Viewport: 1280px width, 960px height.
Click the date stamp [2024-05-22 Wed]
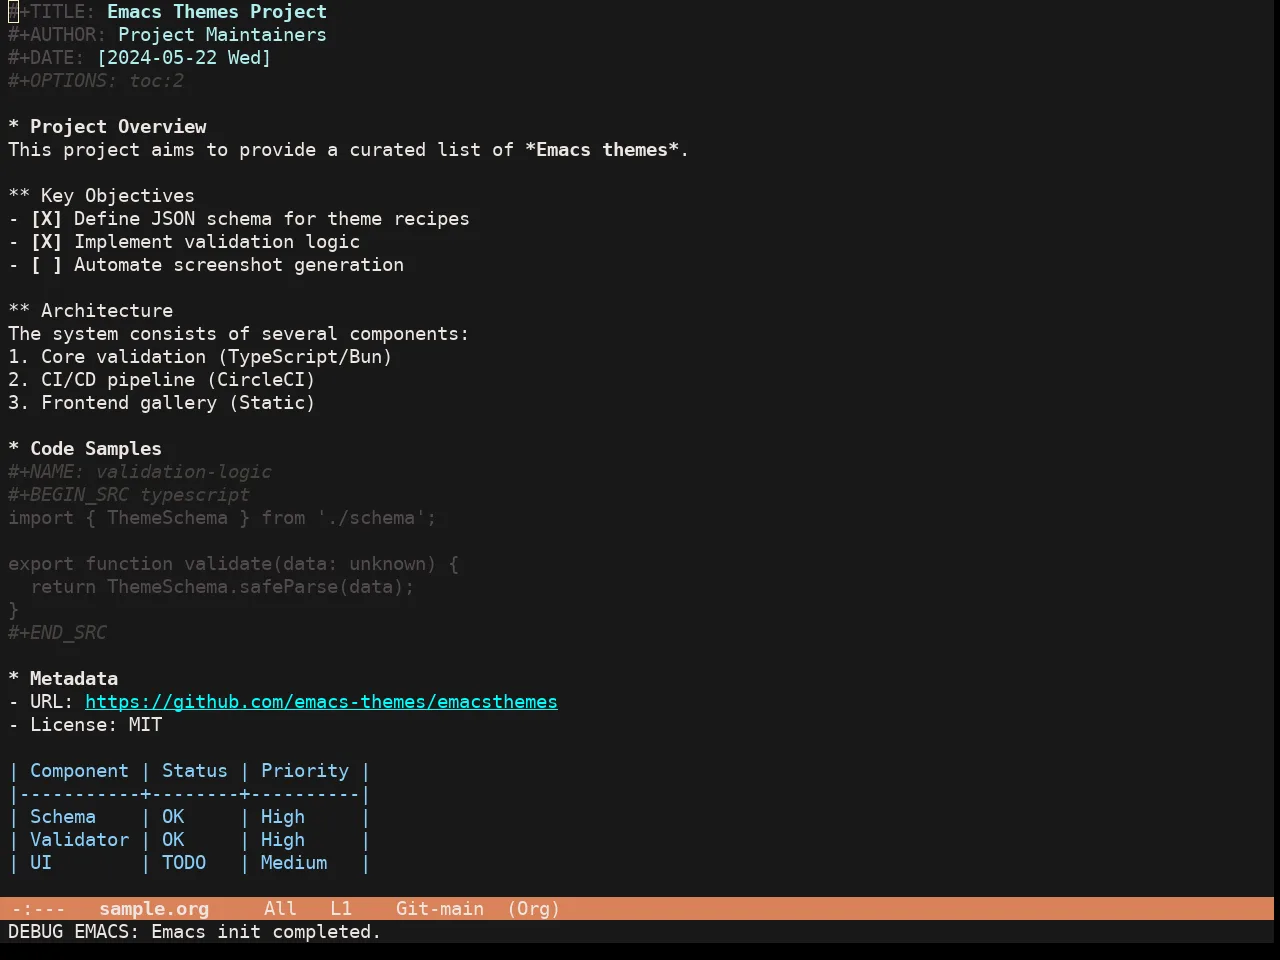point(184,58)
